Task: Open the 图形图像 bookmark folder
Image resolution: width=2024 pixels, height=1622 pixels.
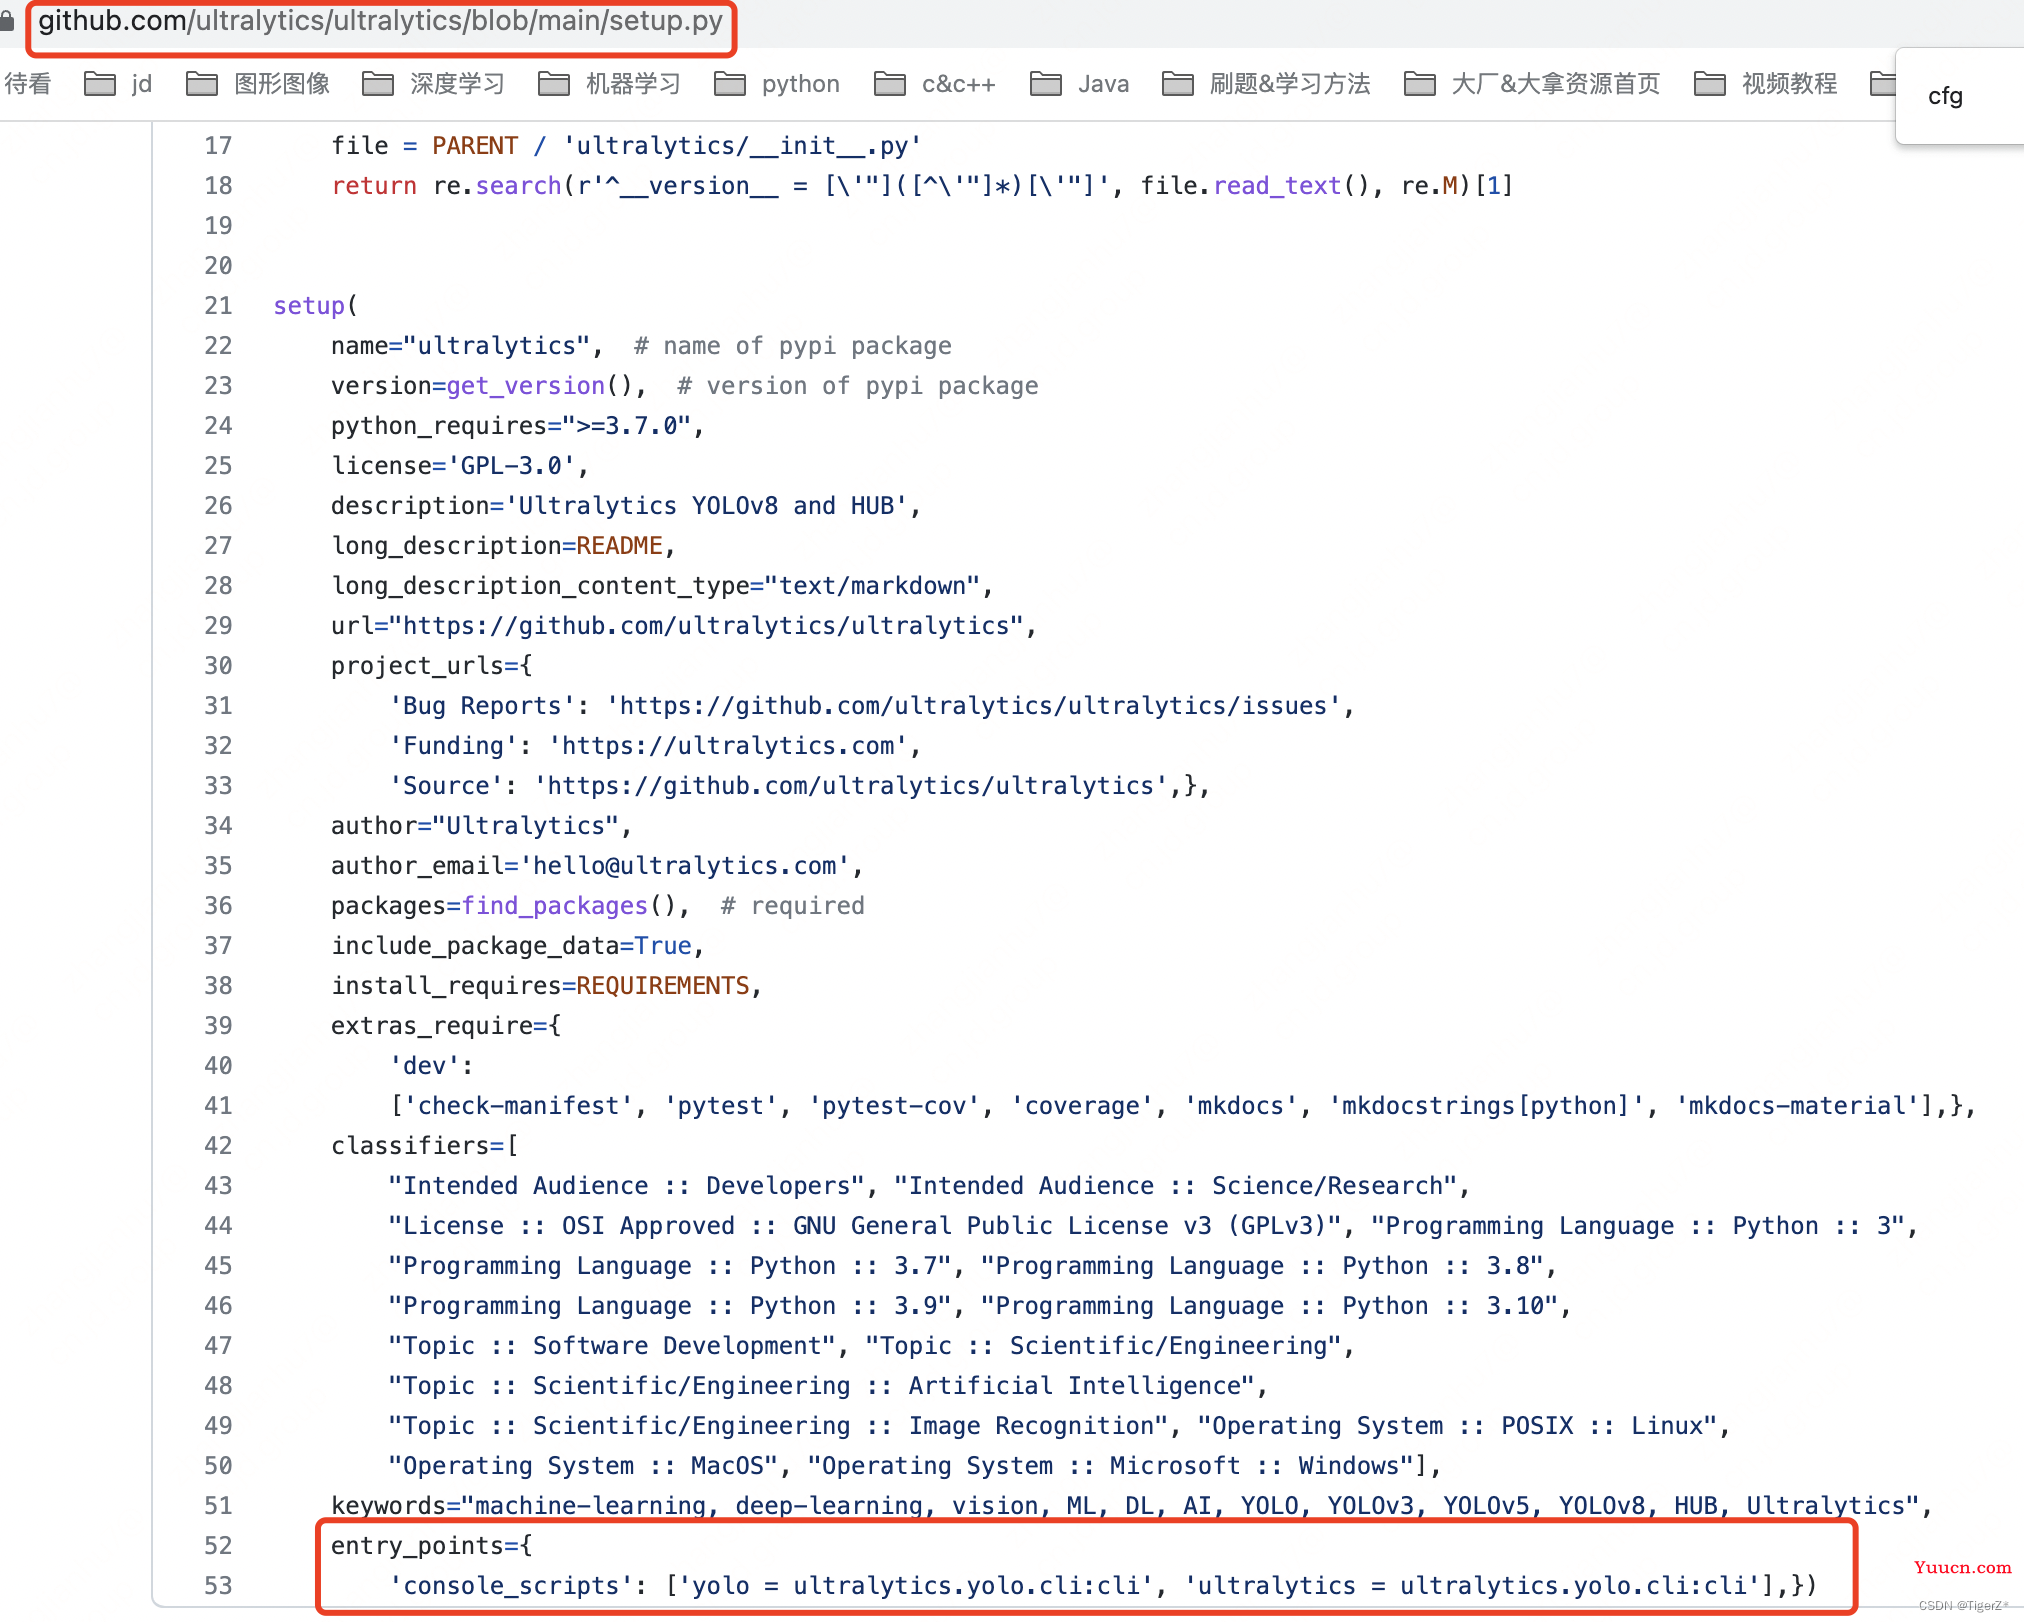Action: click(x=258, y=84)
